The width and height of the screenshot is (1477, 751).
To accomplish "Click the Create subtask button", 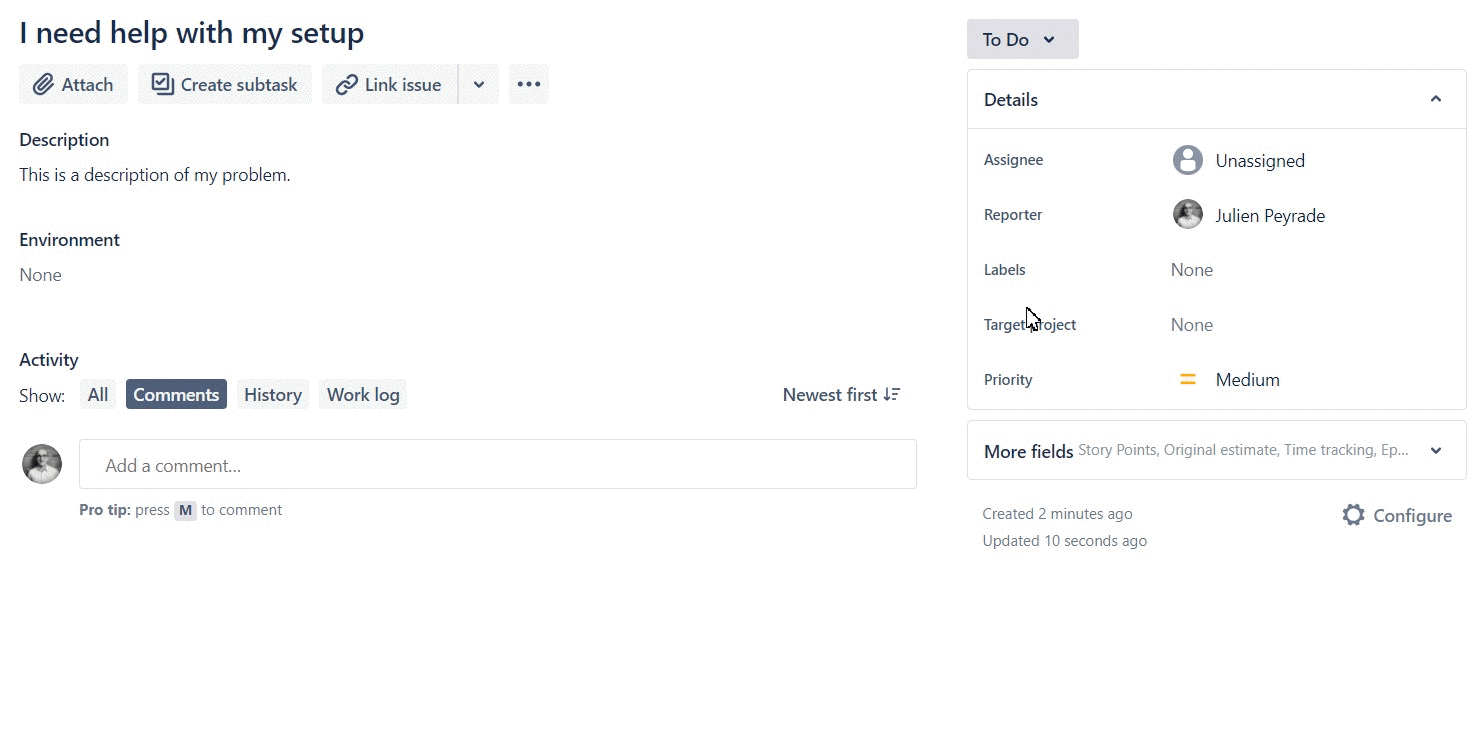I will click(x=225, y=85).
